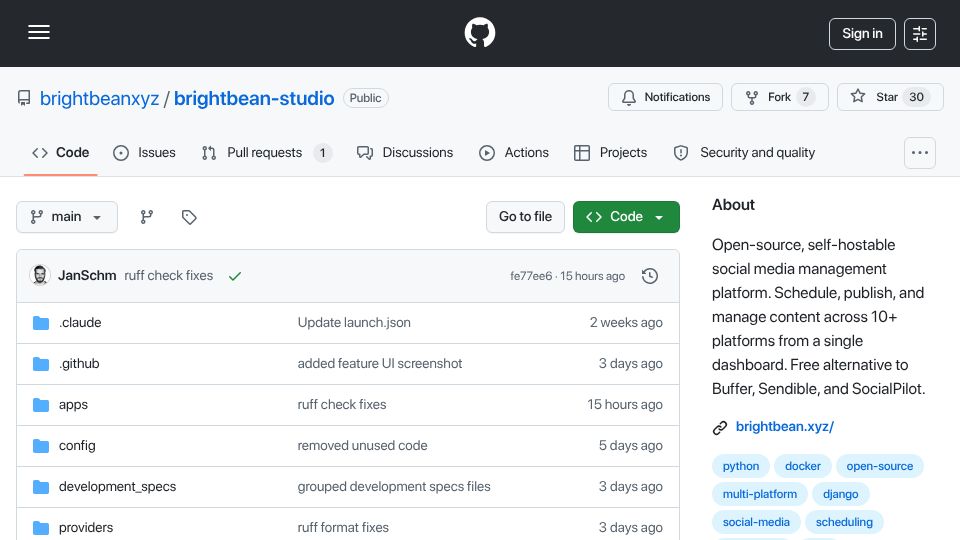Open the providers folder

tap(86, 528)
